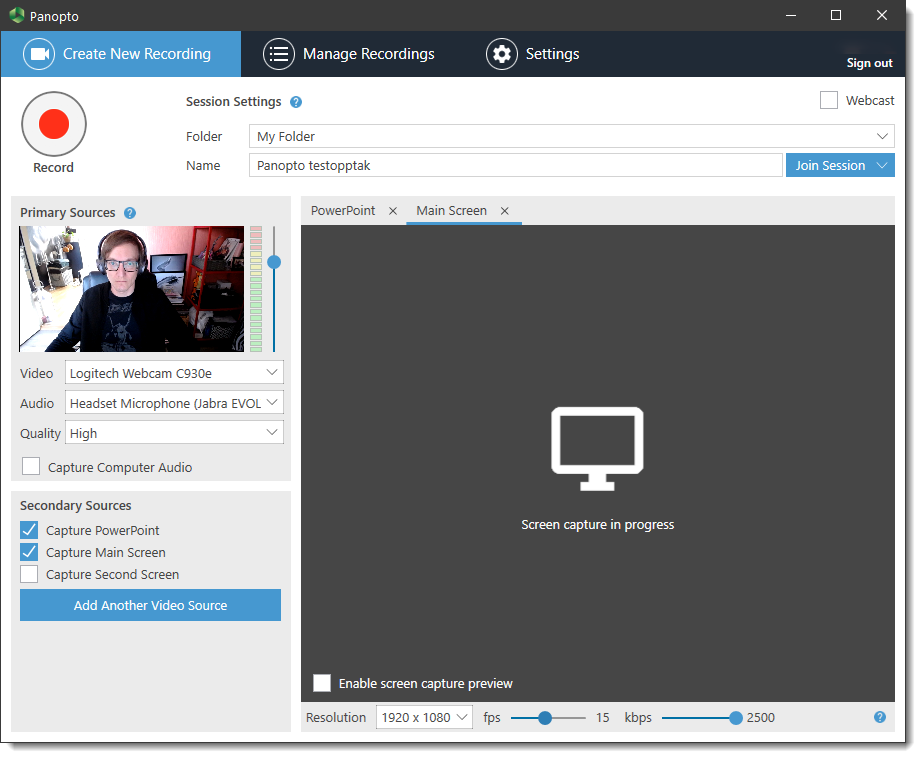Close the PowerPoint tab

[393, 211]
